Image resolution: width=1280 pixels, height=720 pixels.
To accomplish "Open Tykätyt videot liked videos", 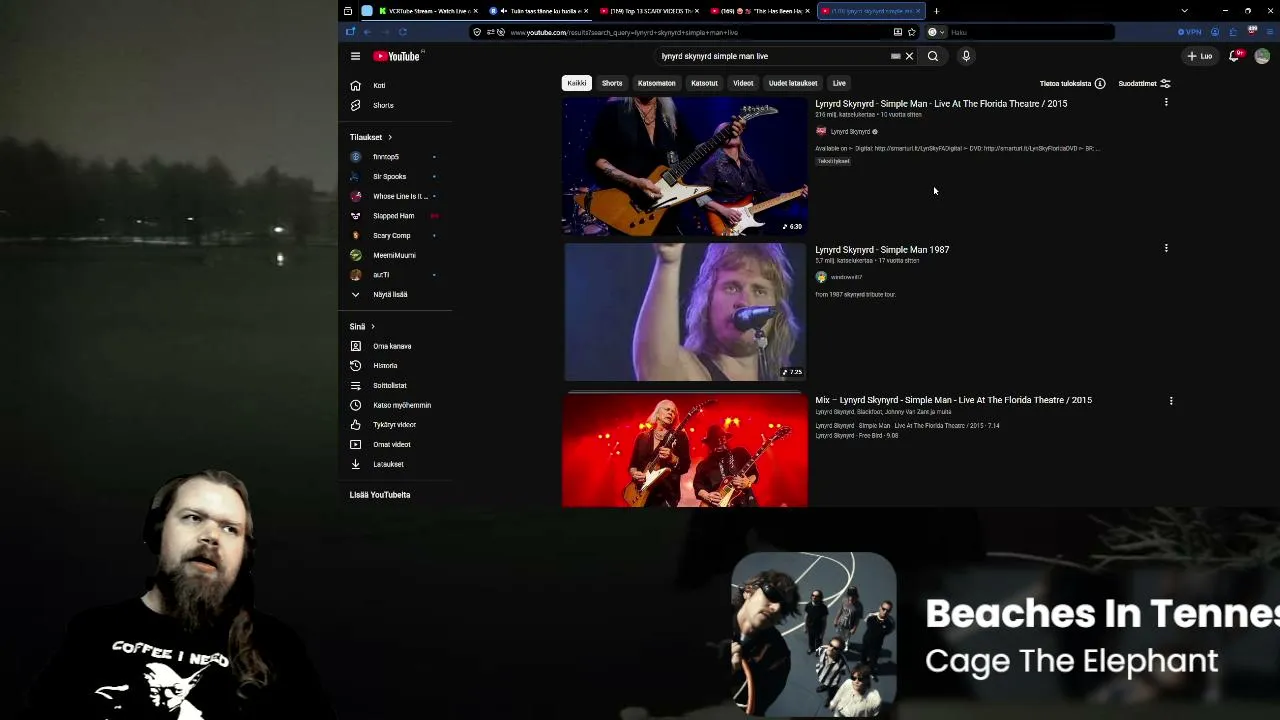I will pos(396,425).
